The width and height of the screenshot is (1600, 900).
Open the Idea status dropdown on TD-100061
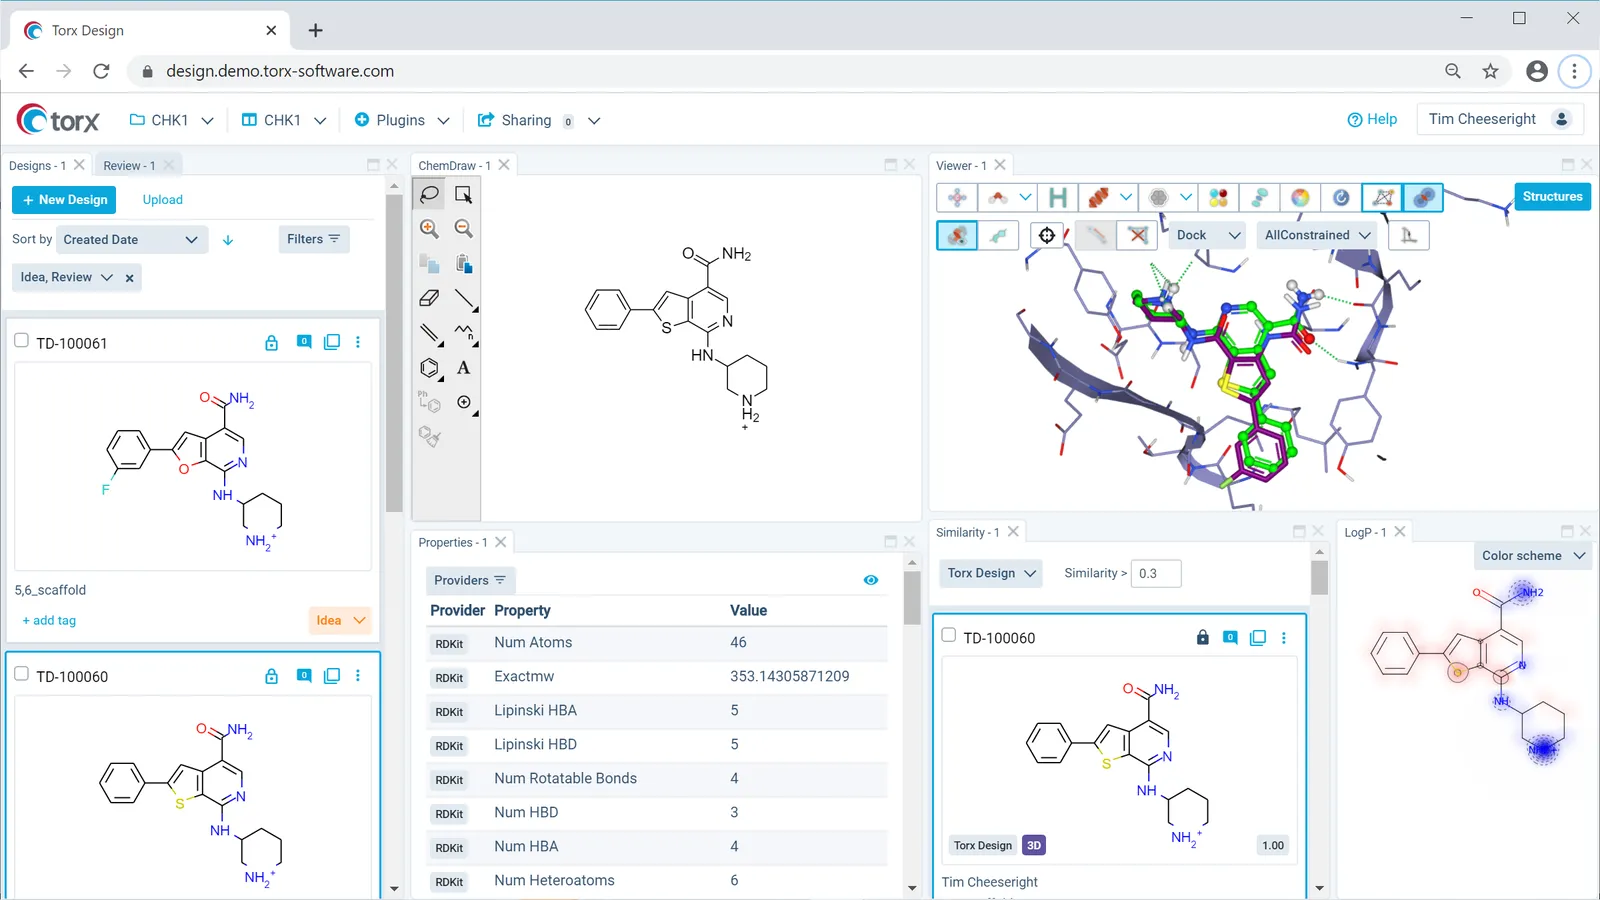click(x=340, y=620)
